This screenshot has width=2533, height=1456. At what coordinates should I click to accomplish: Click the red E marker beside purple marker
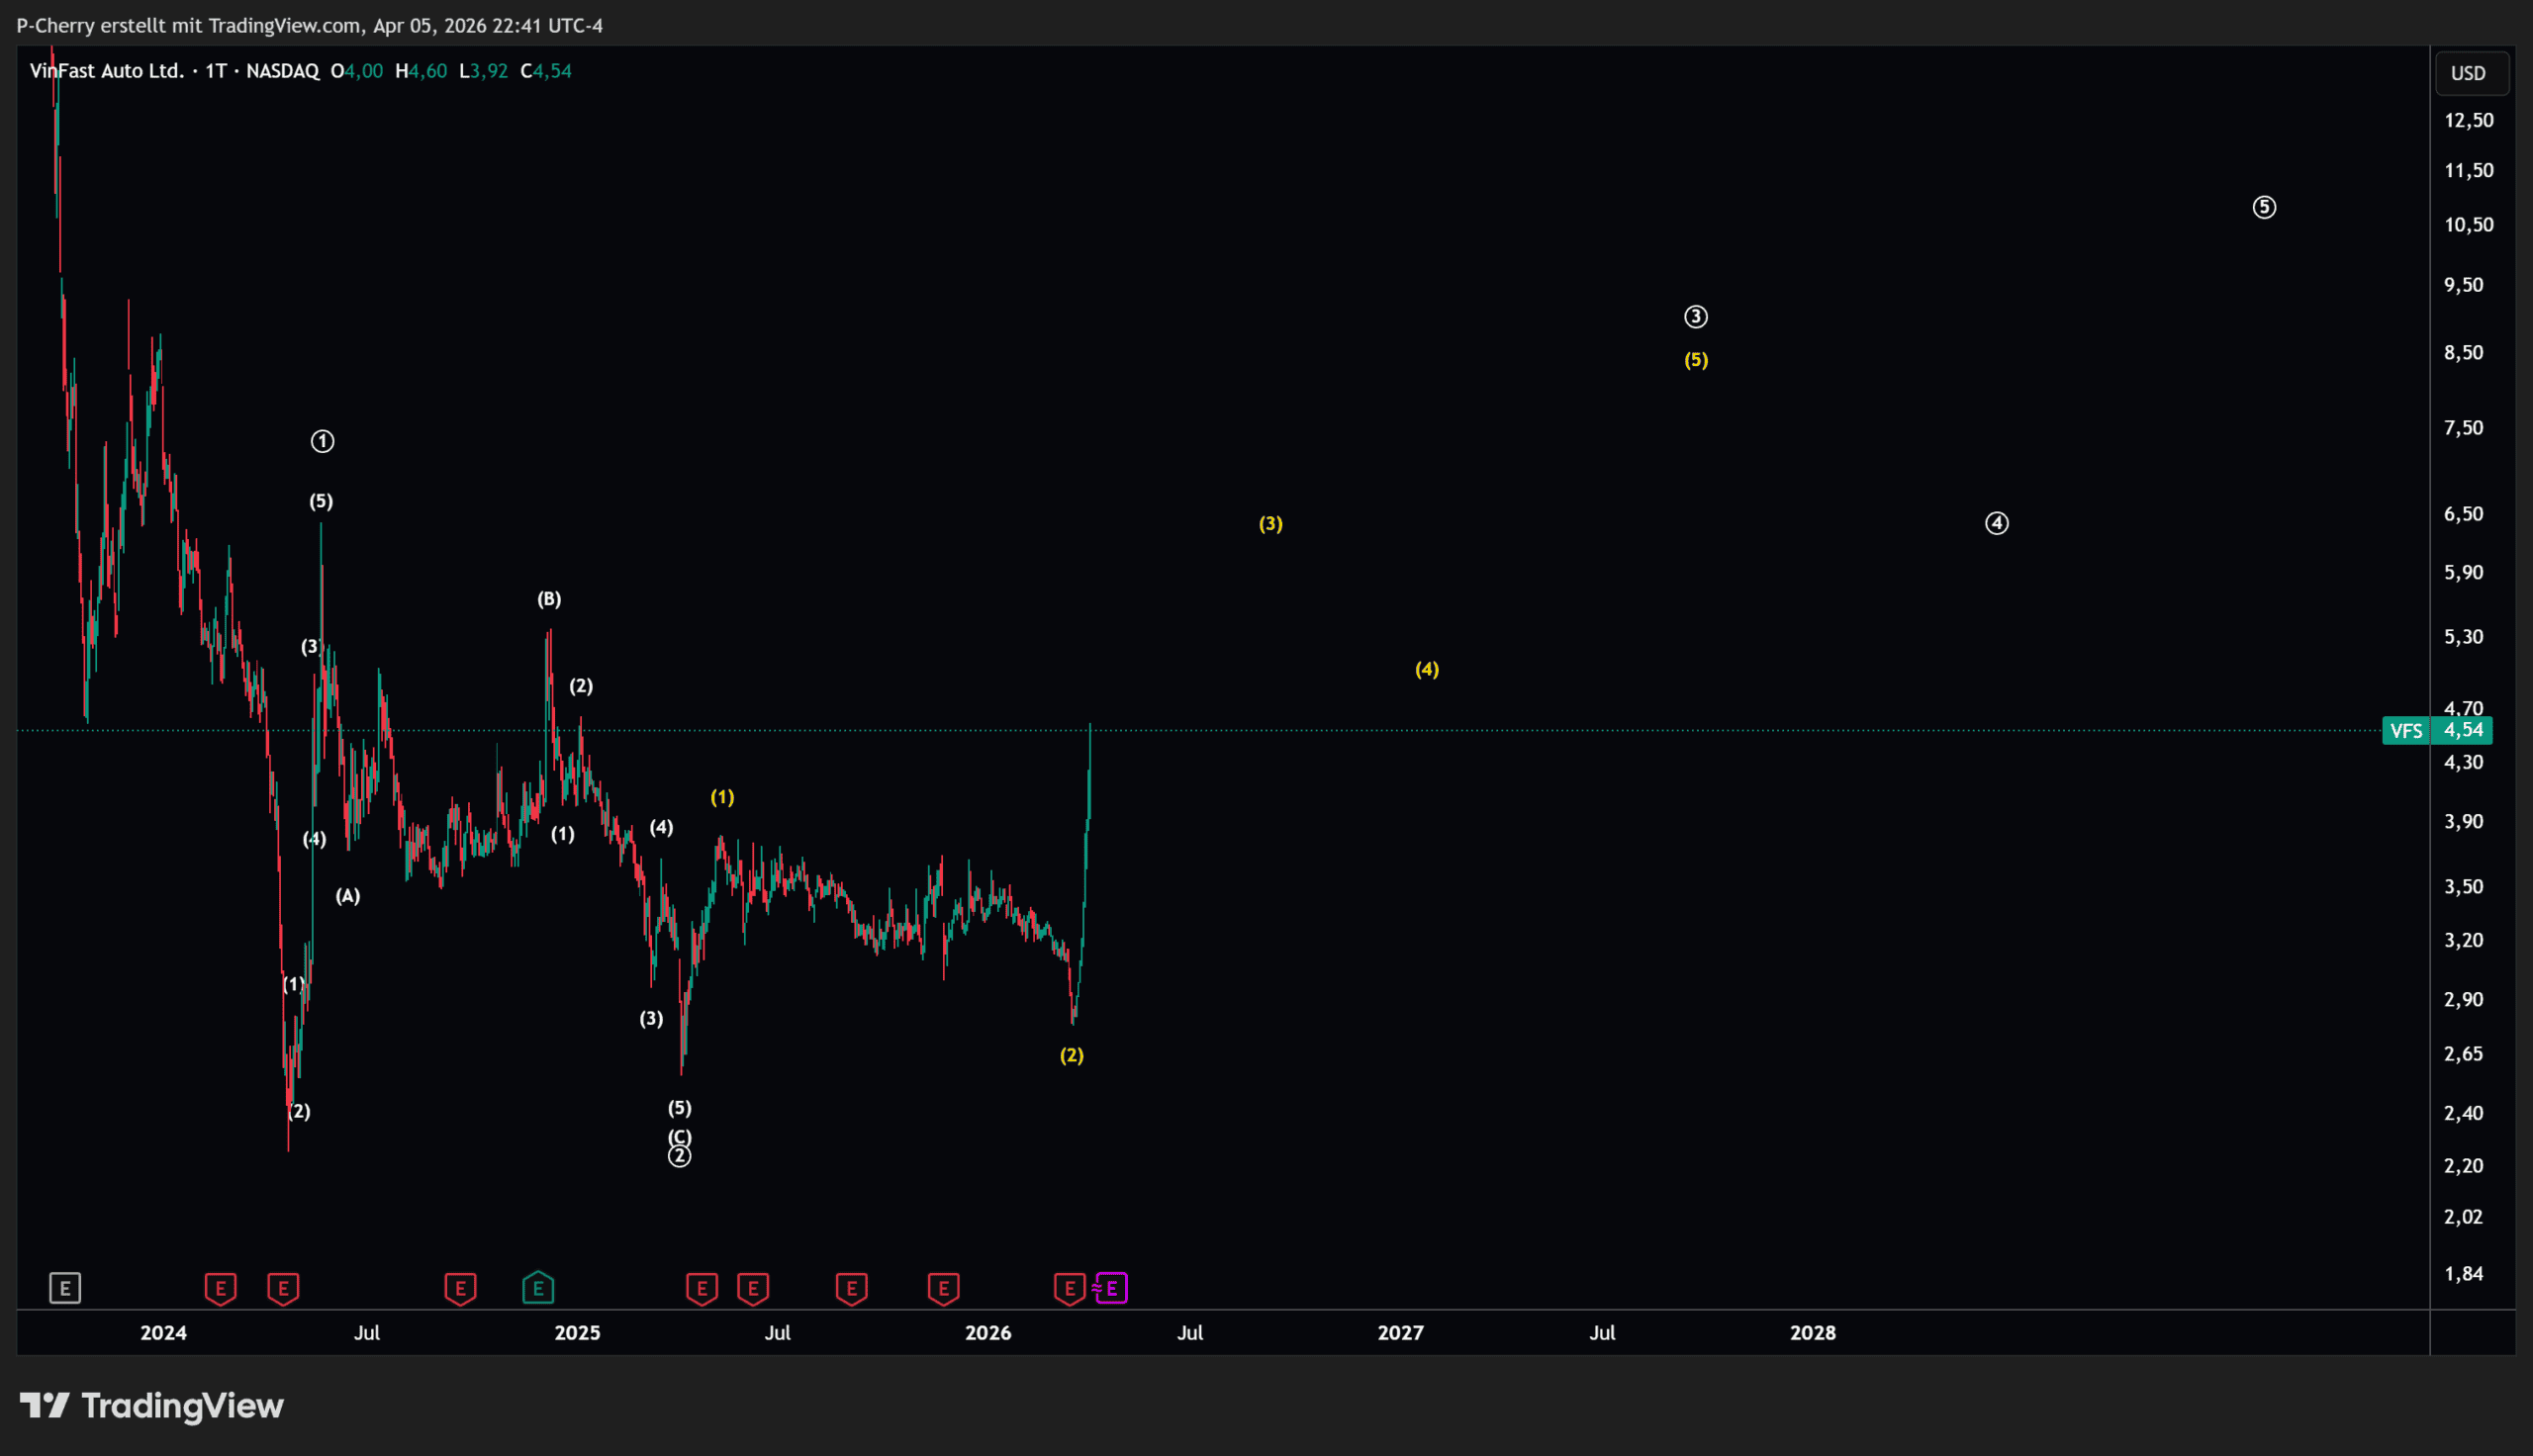(1069, 1288)
